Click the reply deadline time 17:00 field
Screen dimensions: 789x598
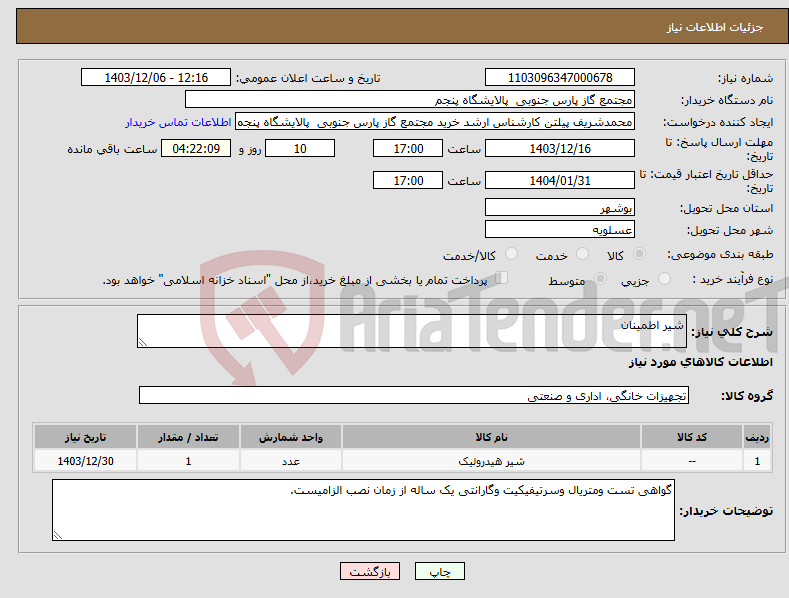tap(408, 148)
